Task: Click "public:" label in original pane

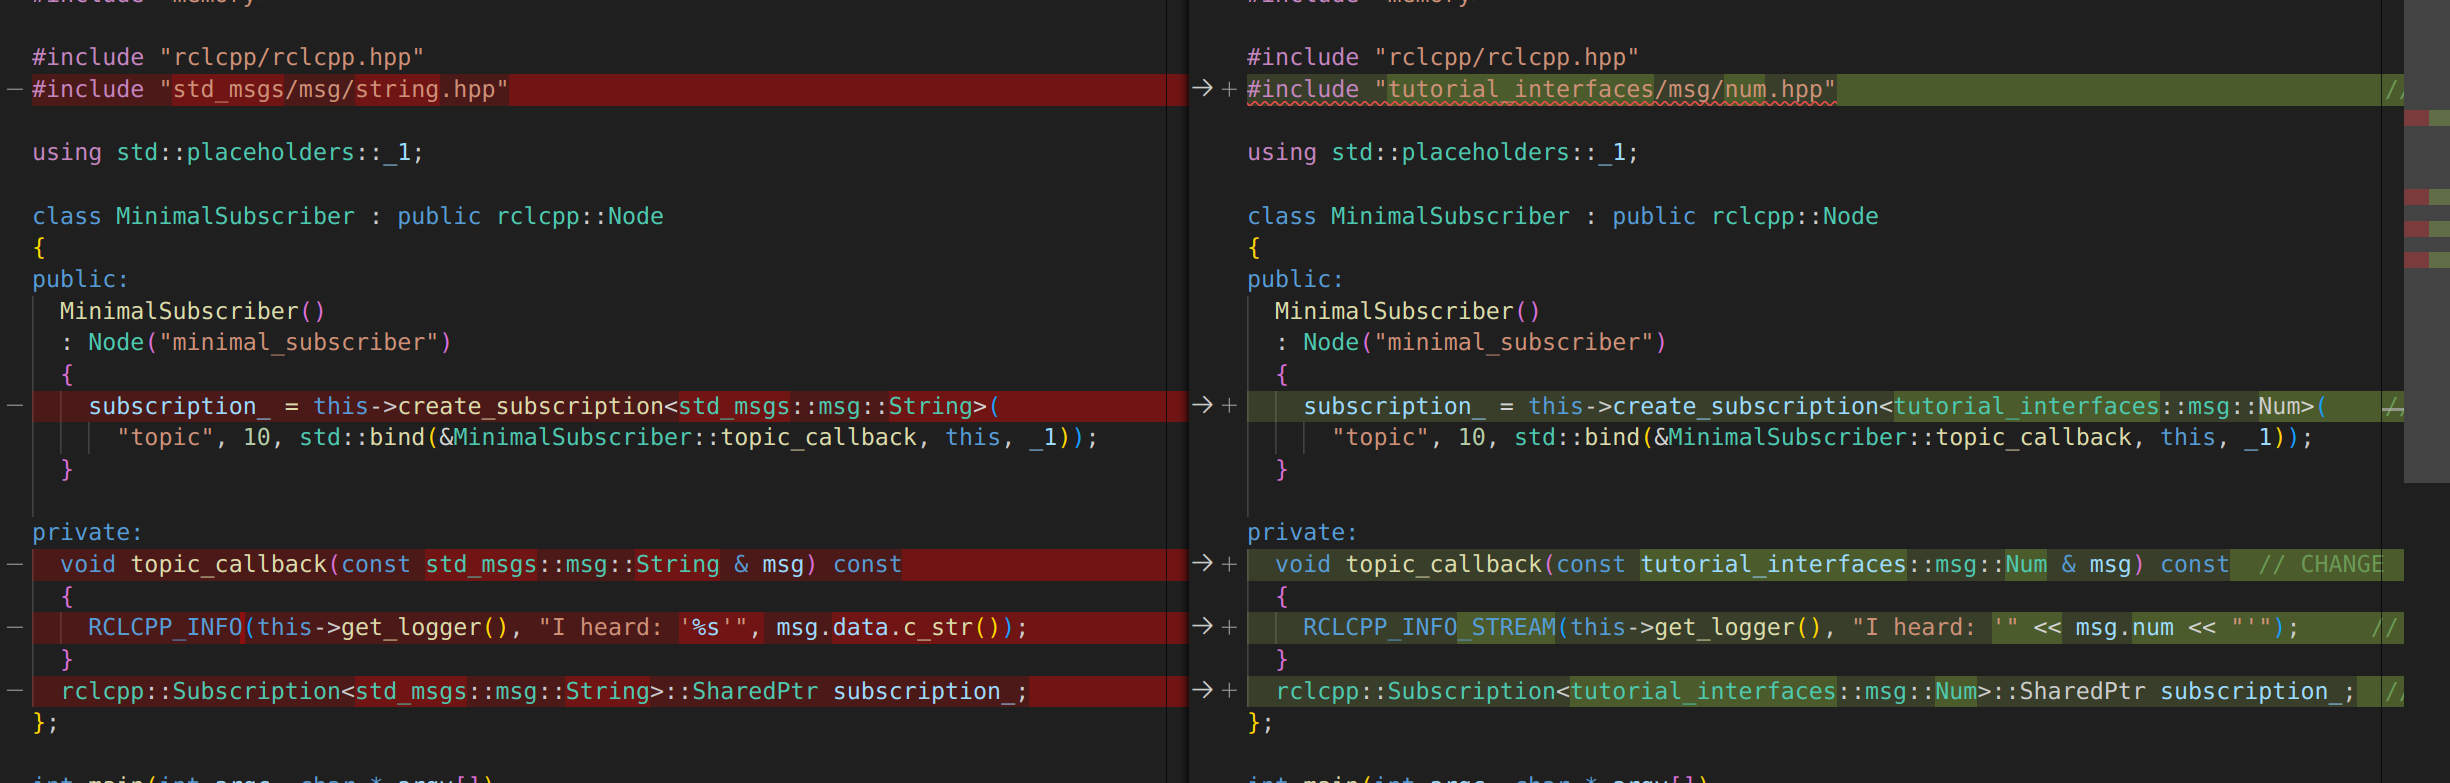Action: [x=81, y=280]
